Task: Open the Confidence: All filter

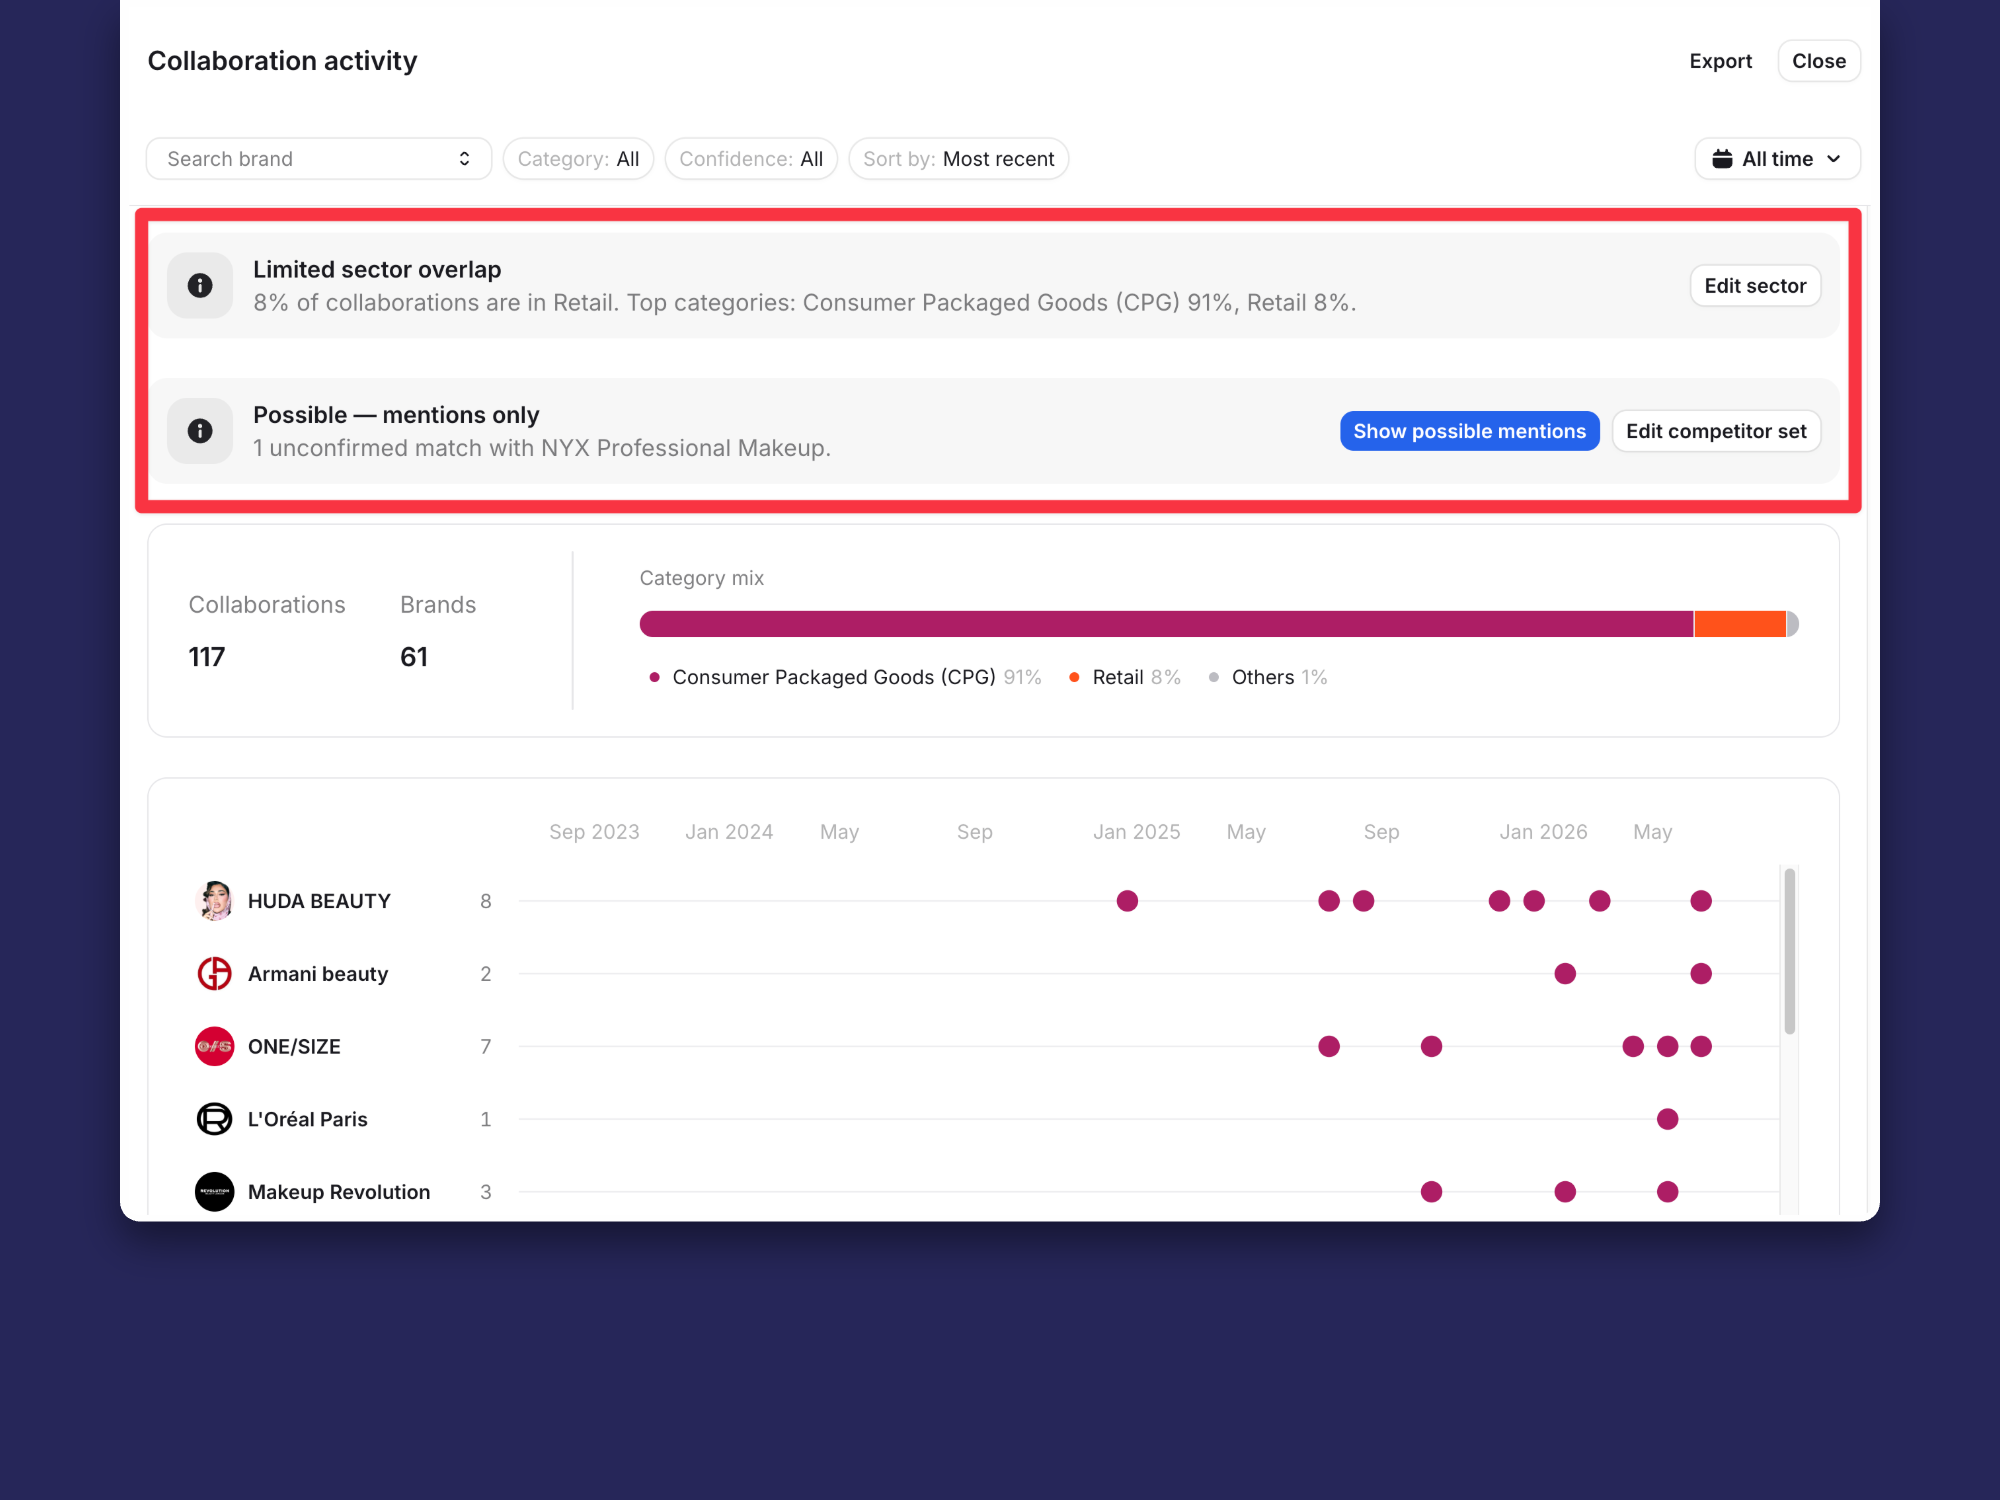Action: click(751, 159)
